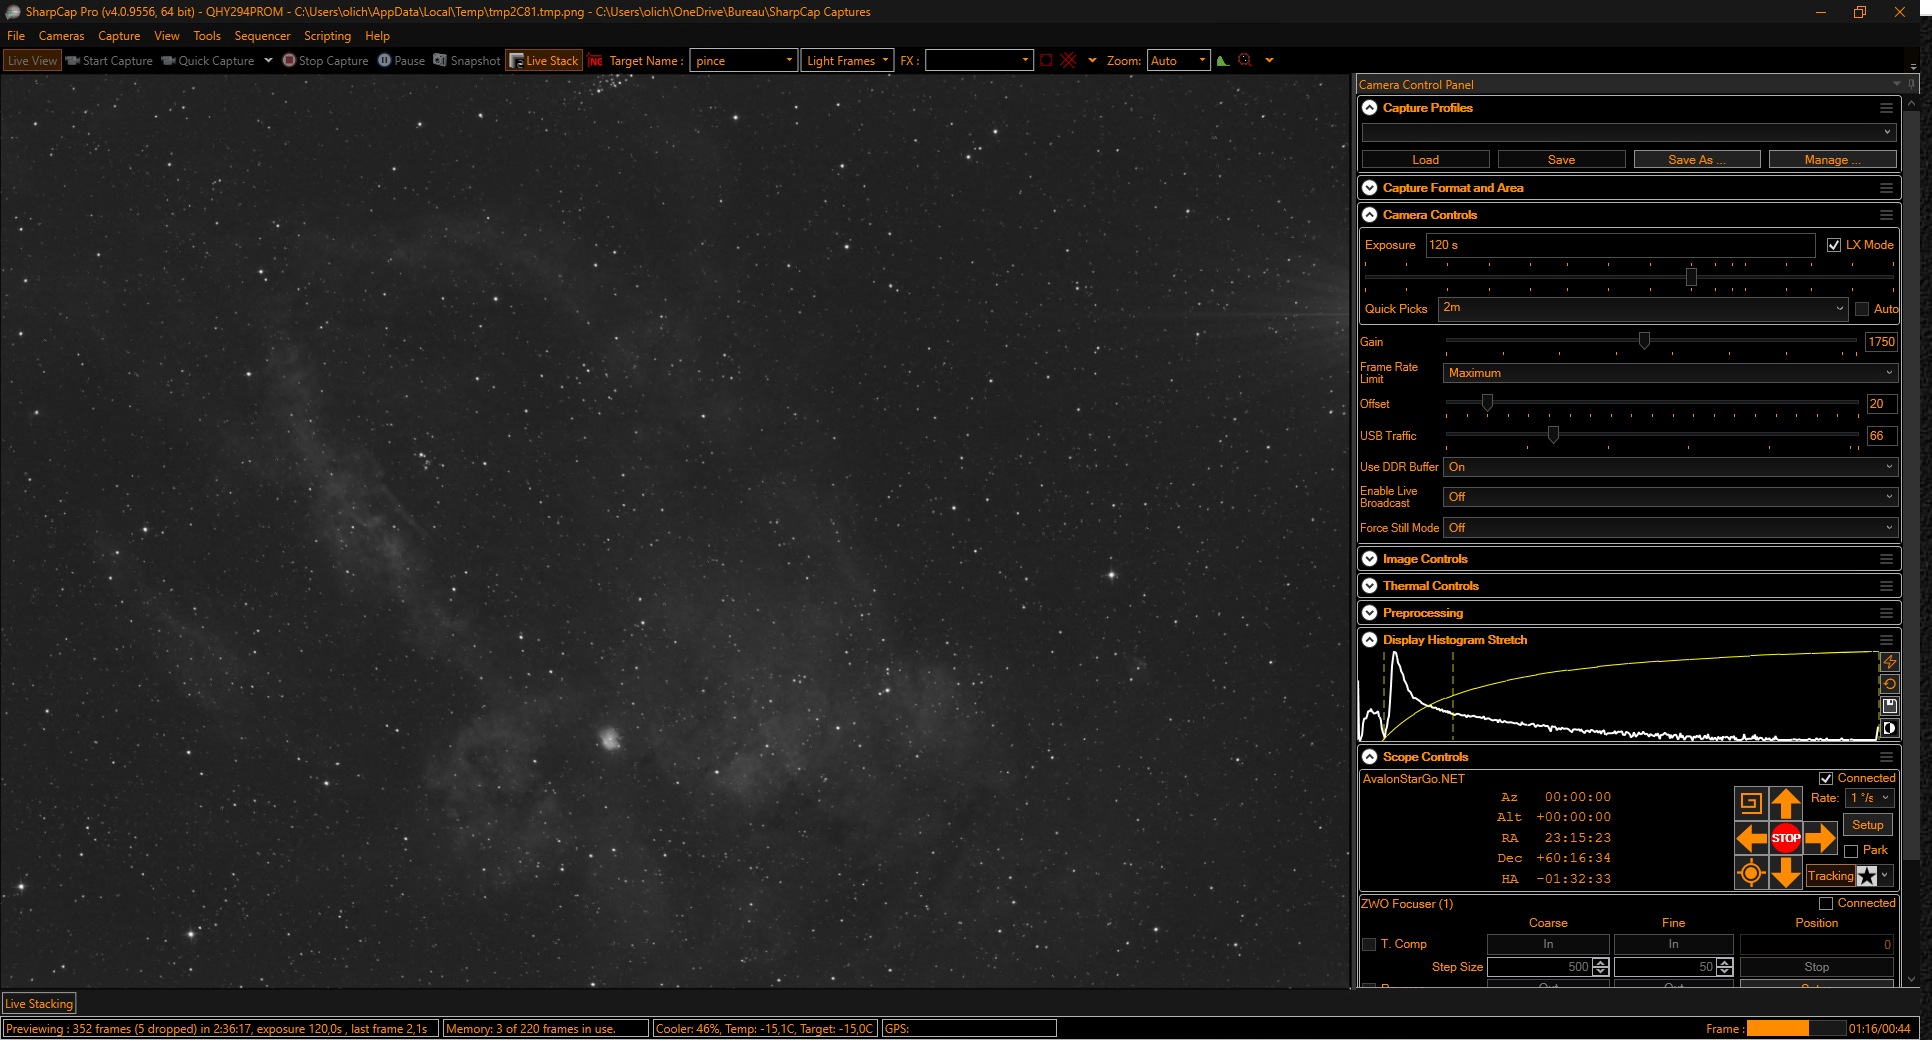Click the Manage profiles button
Screen dimensions: 1932x1040
(1832, 160)
